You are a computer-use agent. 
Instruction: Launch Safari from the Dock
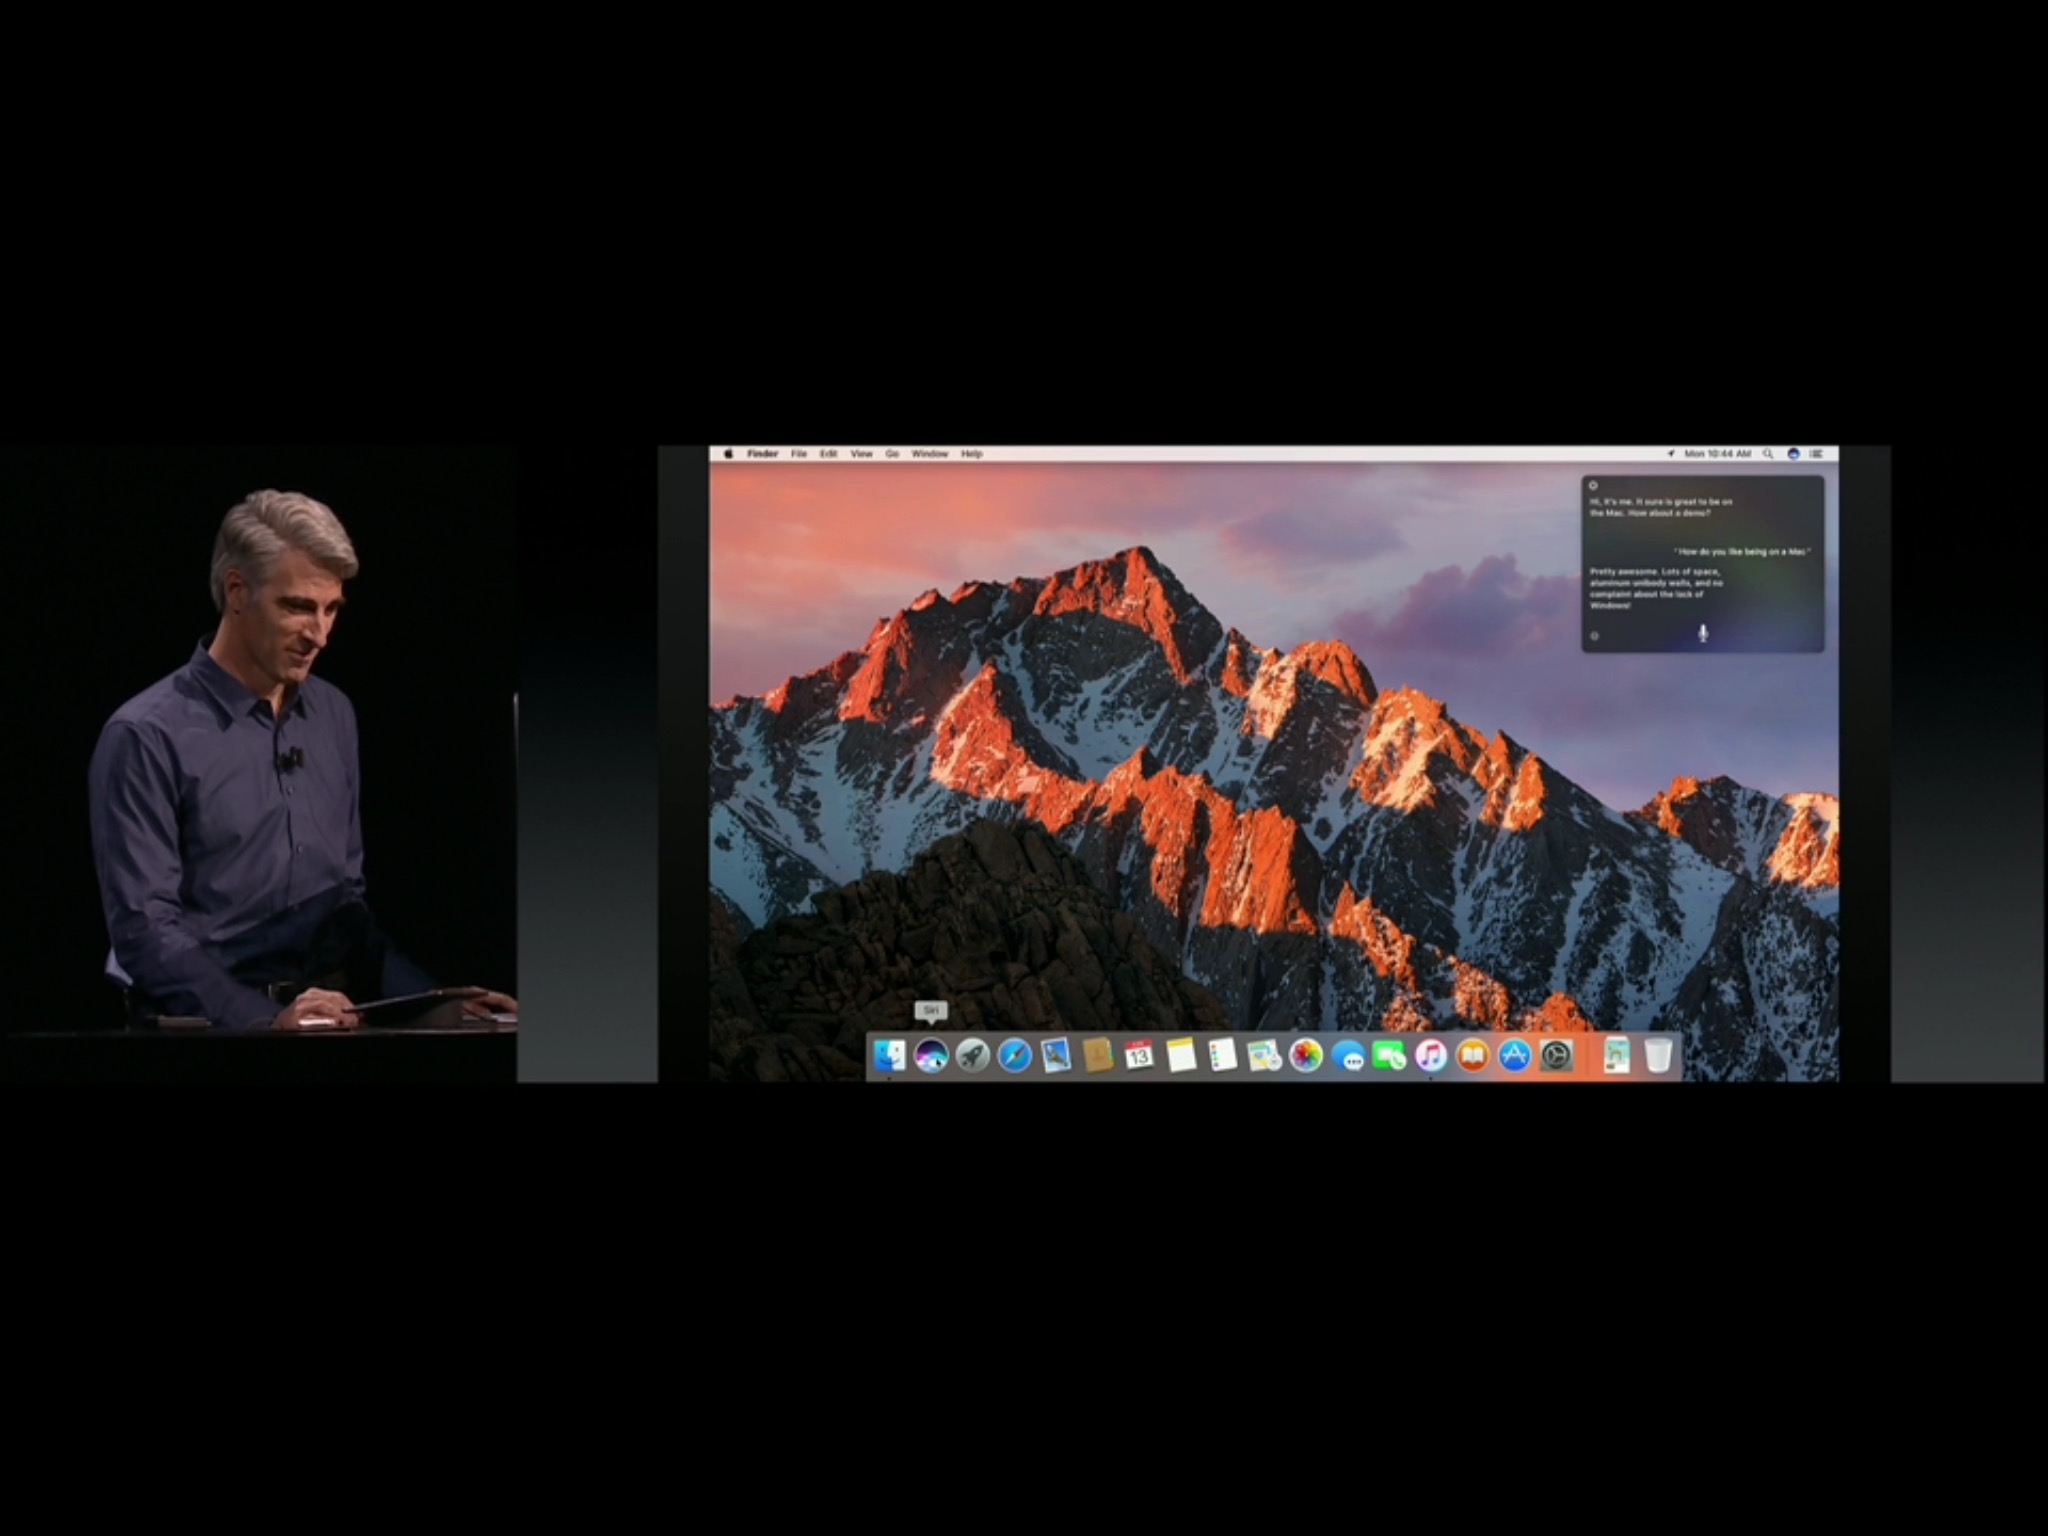coord(1014,1056)
